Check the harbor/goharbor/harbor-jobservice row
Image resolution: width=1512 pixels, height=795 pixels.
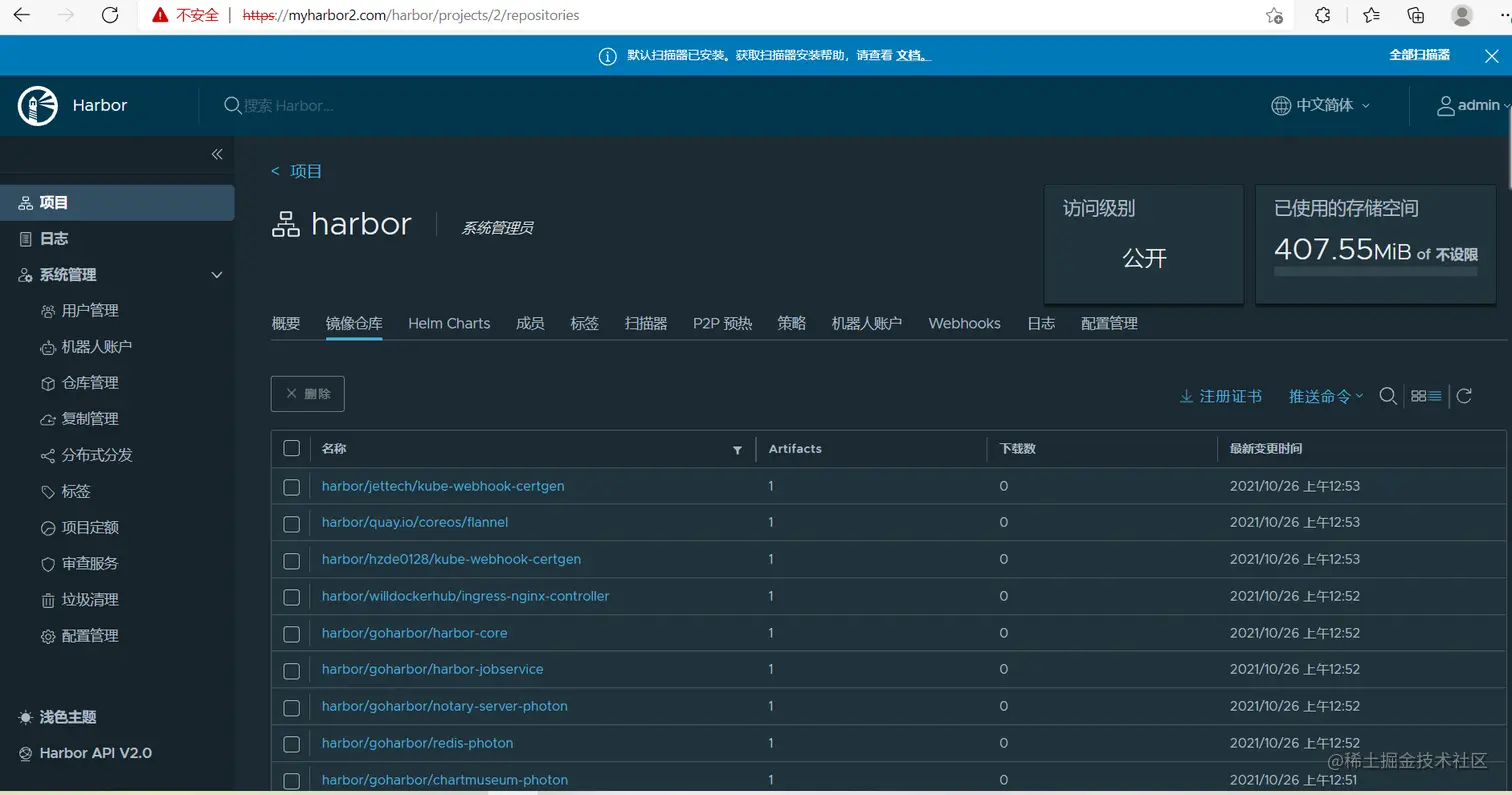[x=291, y=671]
